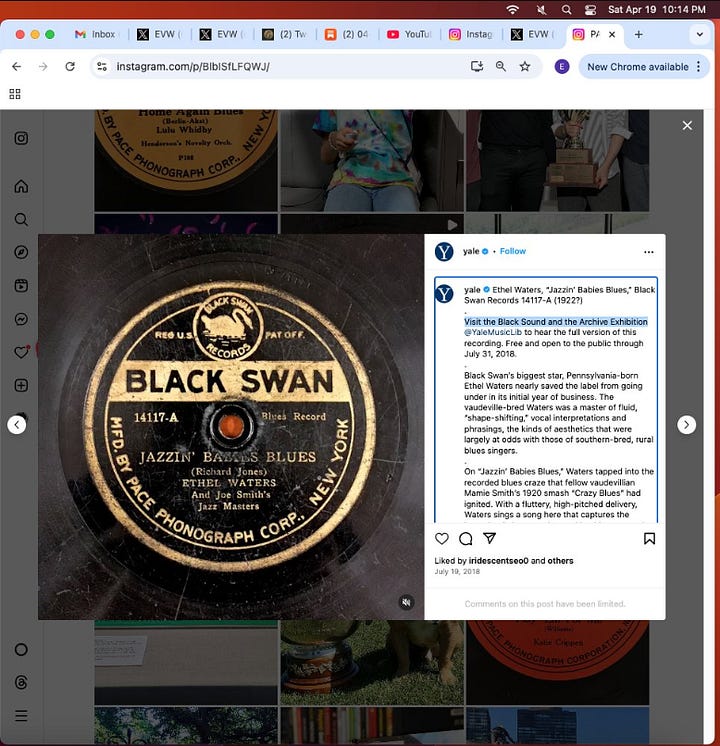
Task: Open Chrome three-dot menu
Action: coord(698,67)
